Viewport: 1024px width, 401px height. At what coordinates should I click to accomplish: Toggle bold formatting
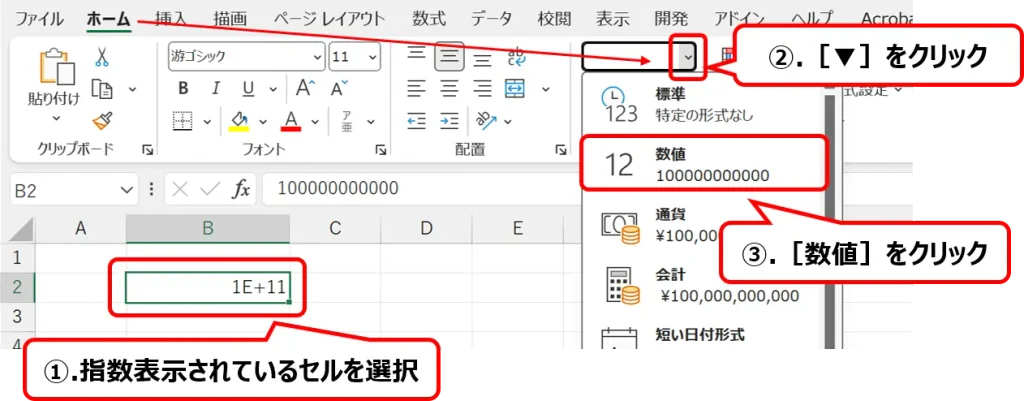coord(184,89)
